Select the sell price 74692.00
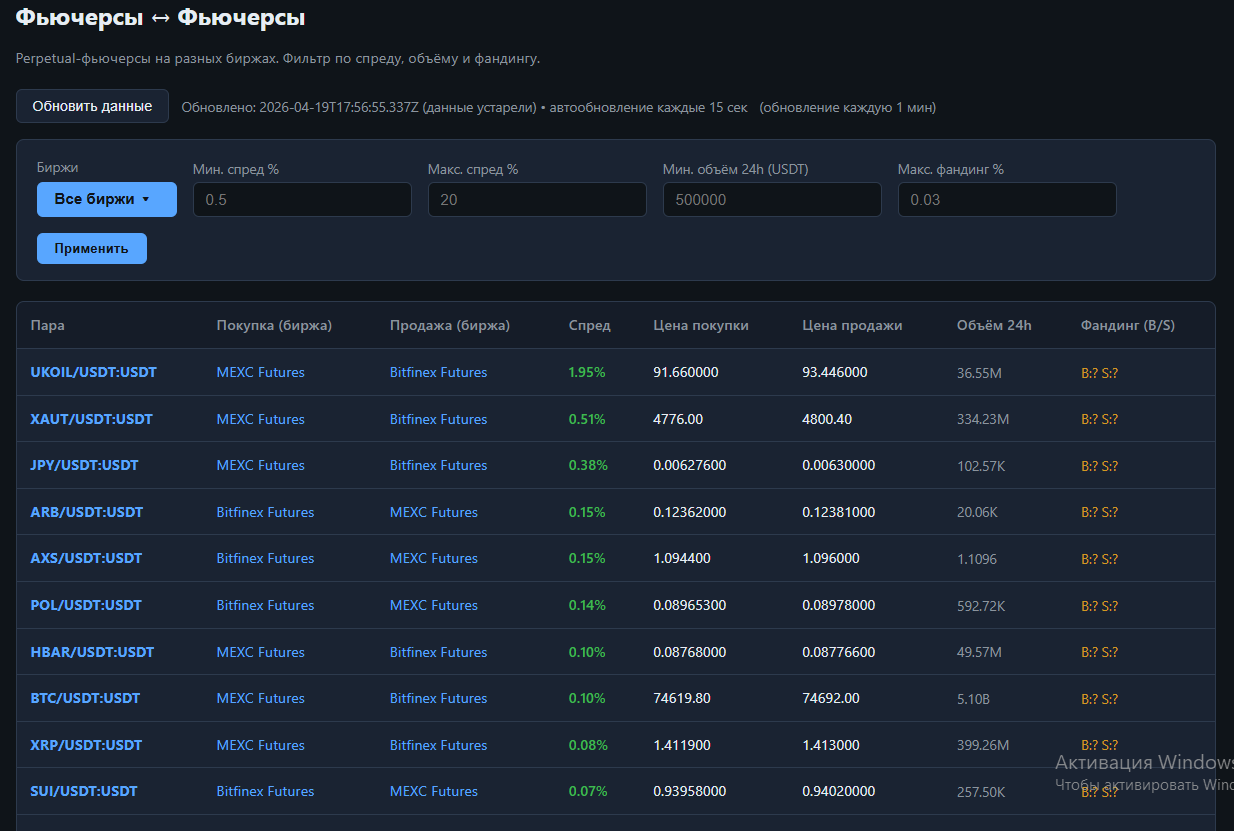The image size is (1234, 831). click(831, 698)
